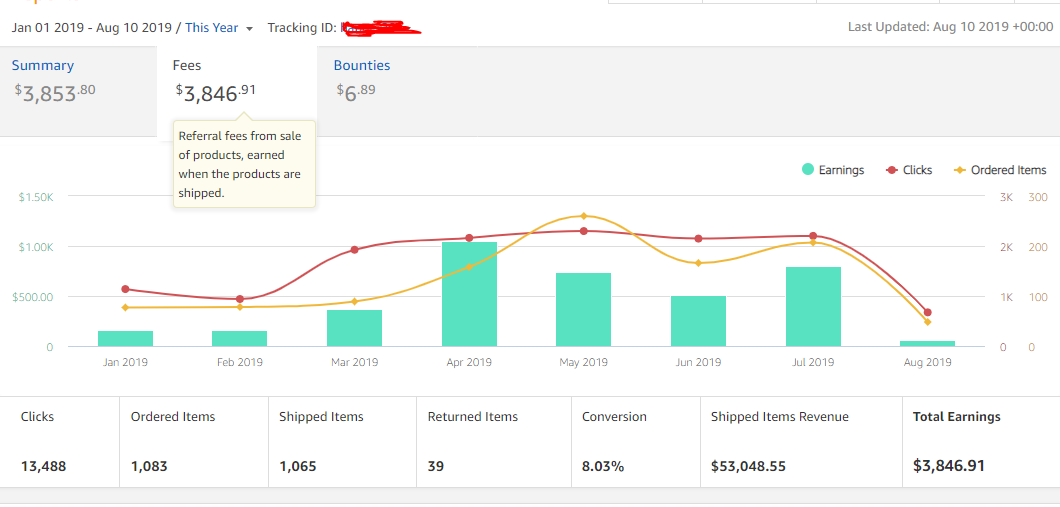Click the Jun 2019 earnings bar
1060x507 pixels.
point(698,321)
